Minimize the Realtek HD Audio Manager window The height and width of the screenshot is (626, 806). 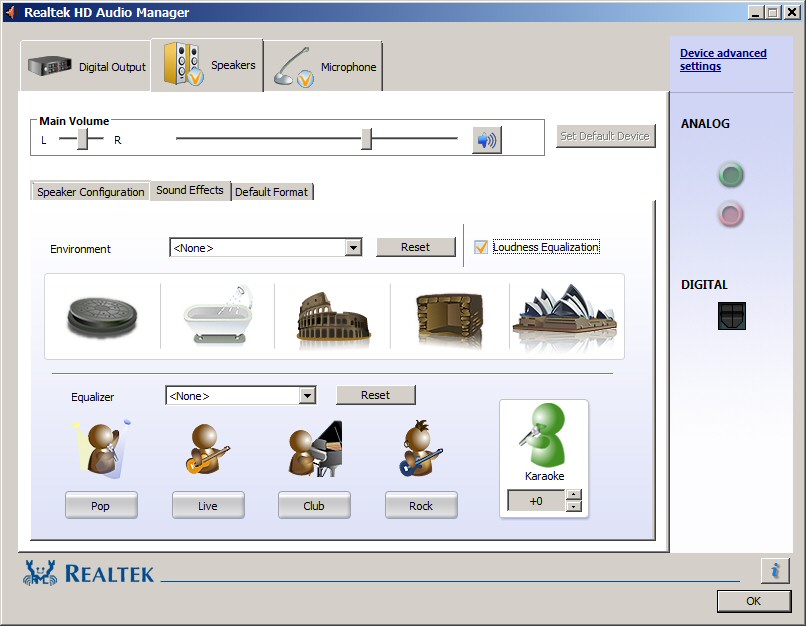click(x=755, y=12)
